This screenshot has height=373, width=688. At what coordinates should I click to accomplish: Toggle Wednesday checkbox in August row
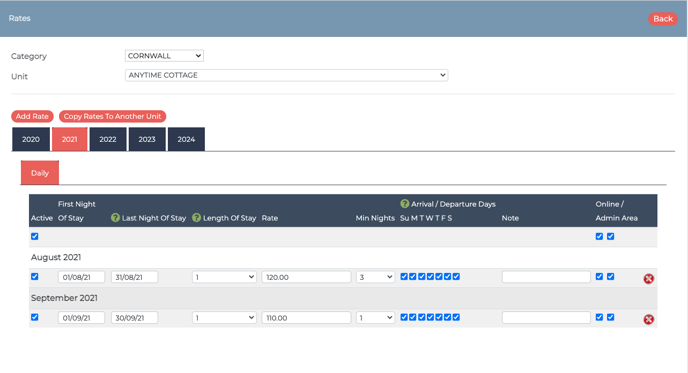pyautogui.click(x=430, y=276)
